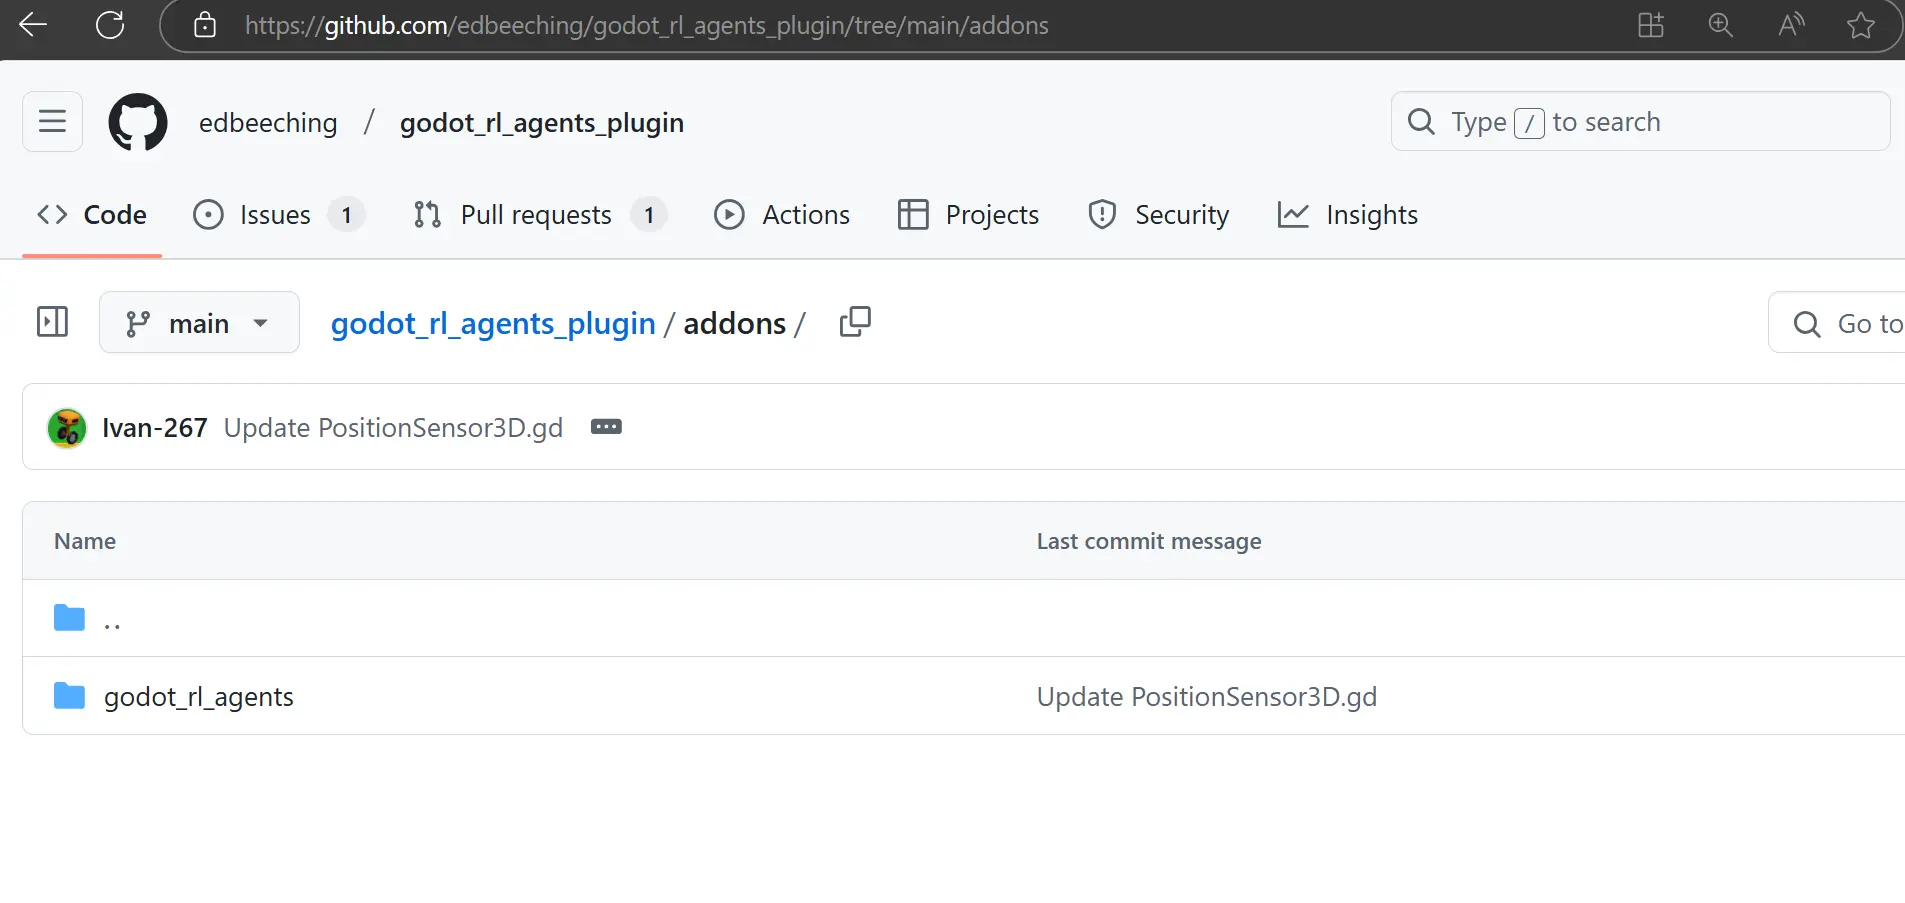
Task: Go back with the browser back arrow
Action: coord(33,25)
